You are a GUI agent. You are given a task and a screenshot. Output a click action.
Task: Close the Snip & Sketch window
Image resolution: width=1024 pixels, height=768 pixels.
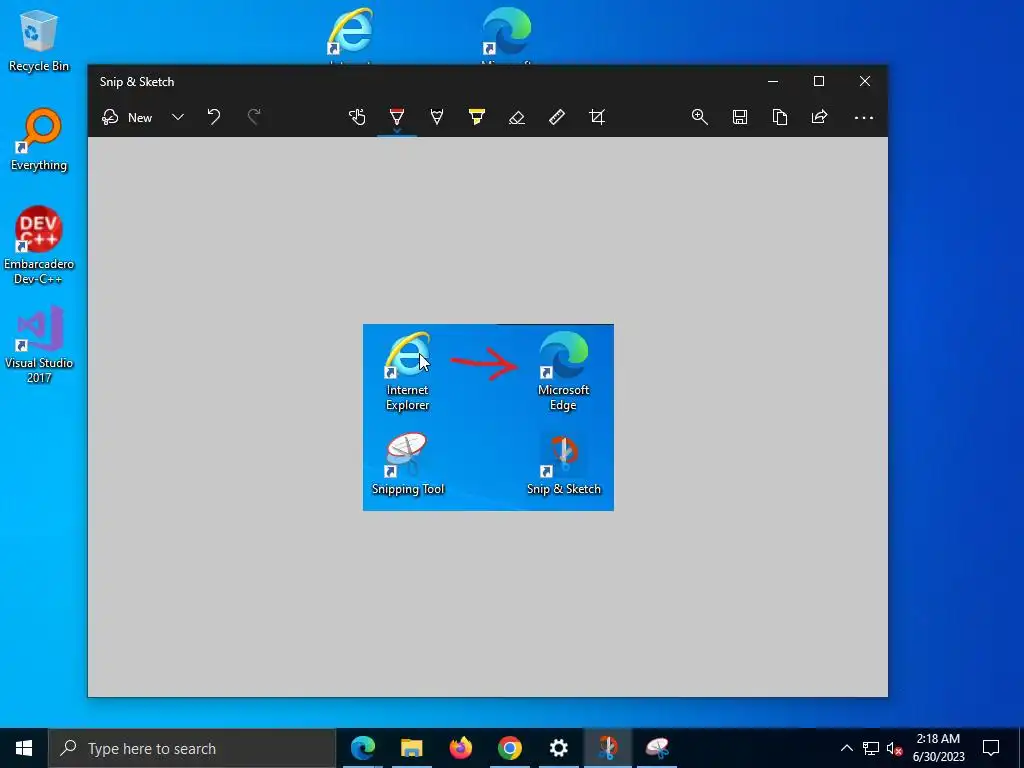(865, 82)
